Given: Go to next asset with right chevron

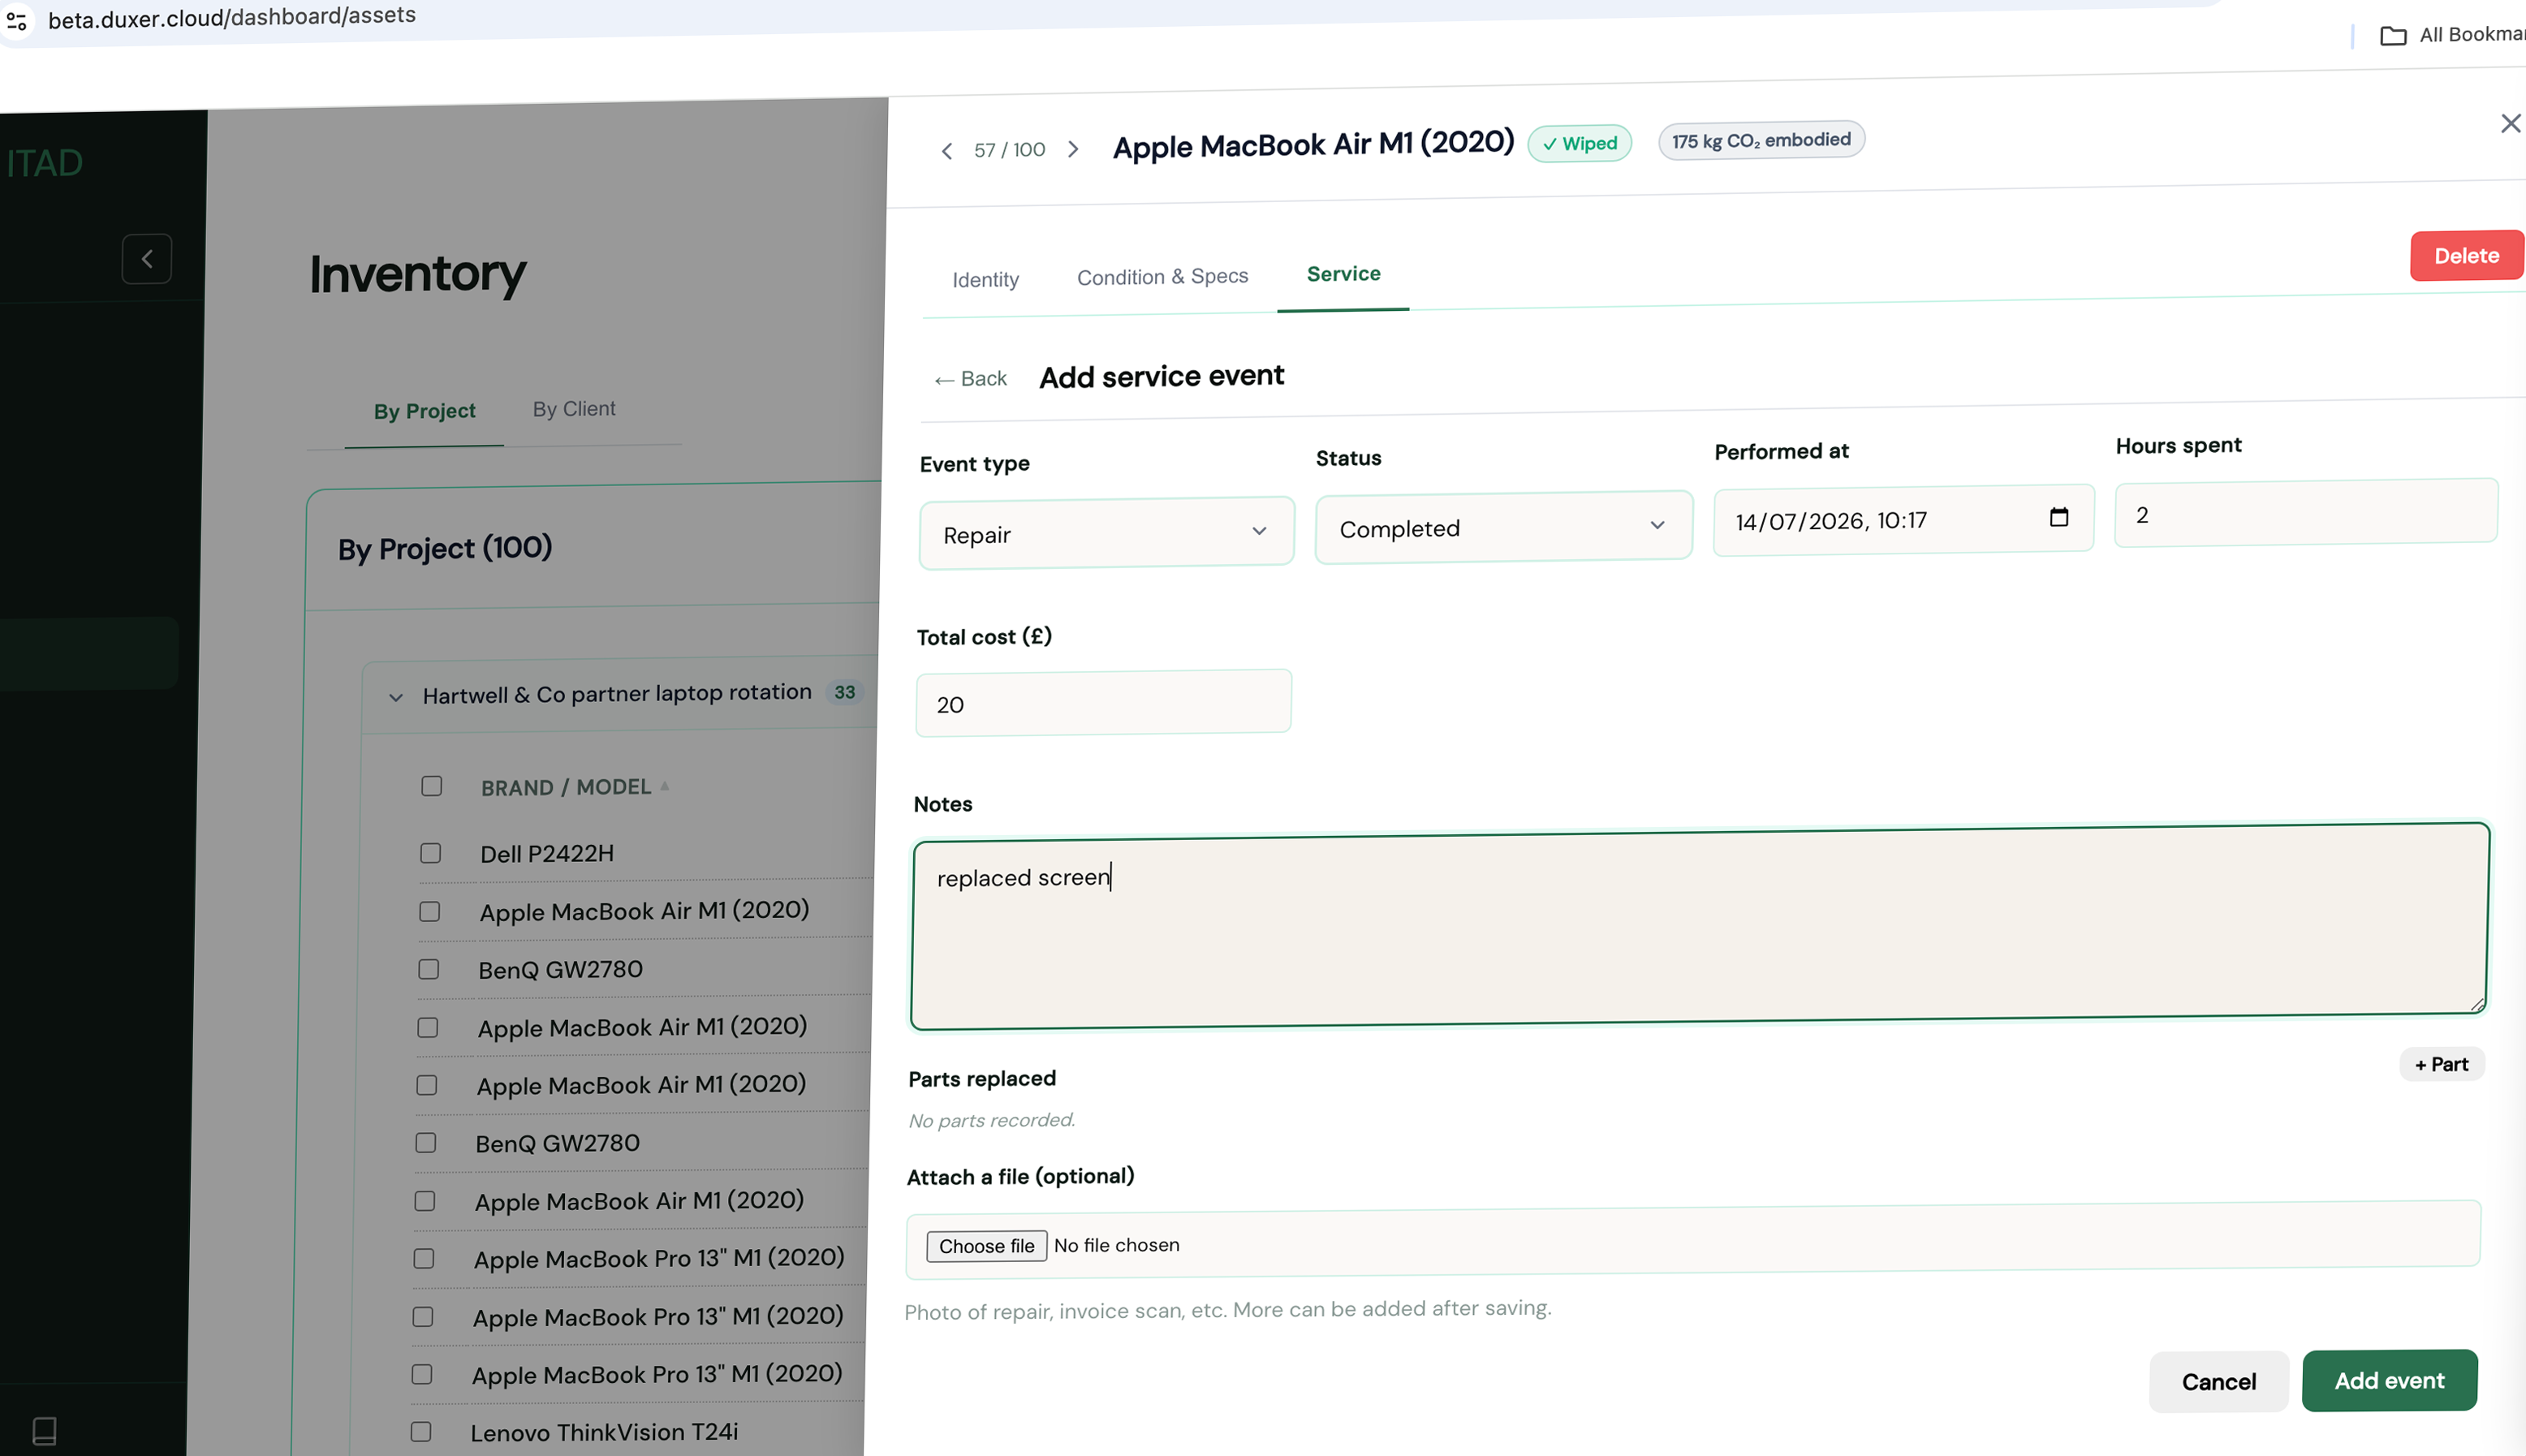Looking at the screenshot, I should 1073,149.
